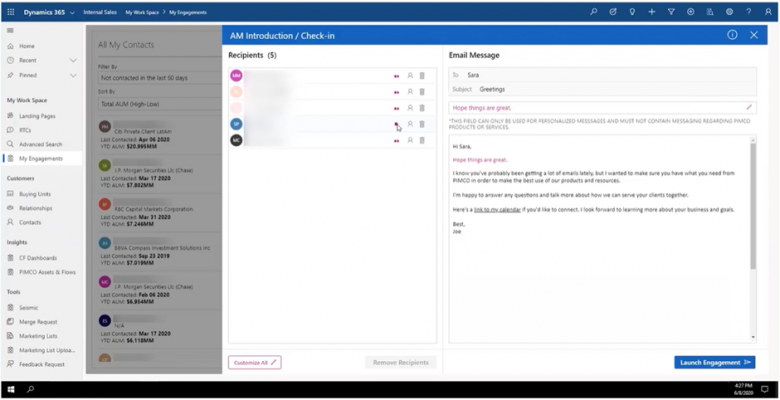The image size is (780, 400).
Task: Click person icon for the MC recipient
Action: pos(410,140)
